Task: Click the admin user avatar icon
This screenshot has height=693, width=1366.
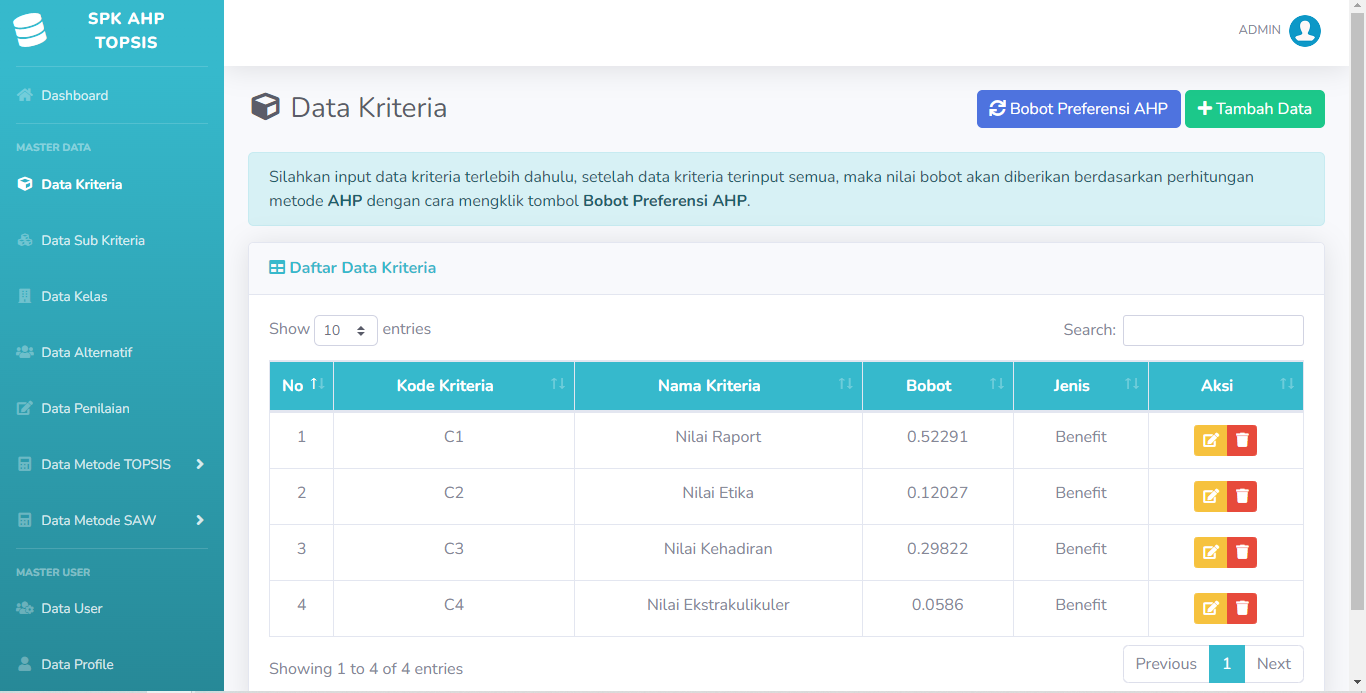Action: click(x=1304, y=31)
